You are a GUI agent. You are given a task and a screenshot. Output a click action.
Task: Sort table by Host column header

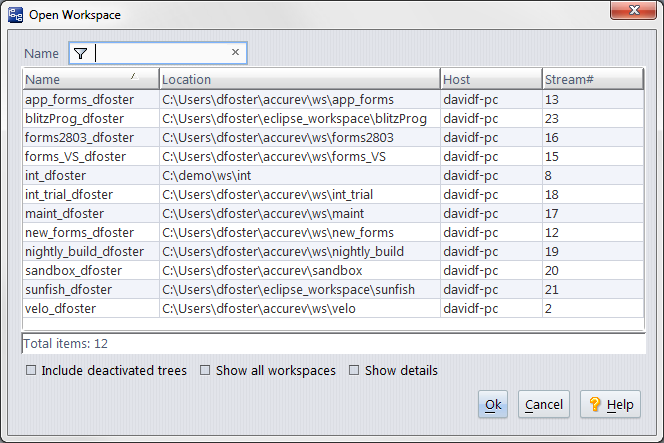click(490, 80)
